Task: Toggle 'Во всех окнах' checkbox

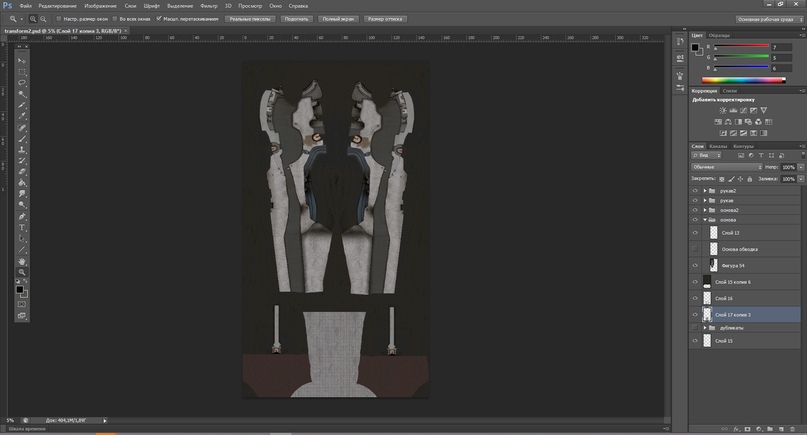Action: click(x=116, y=18)
